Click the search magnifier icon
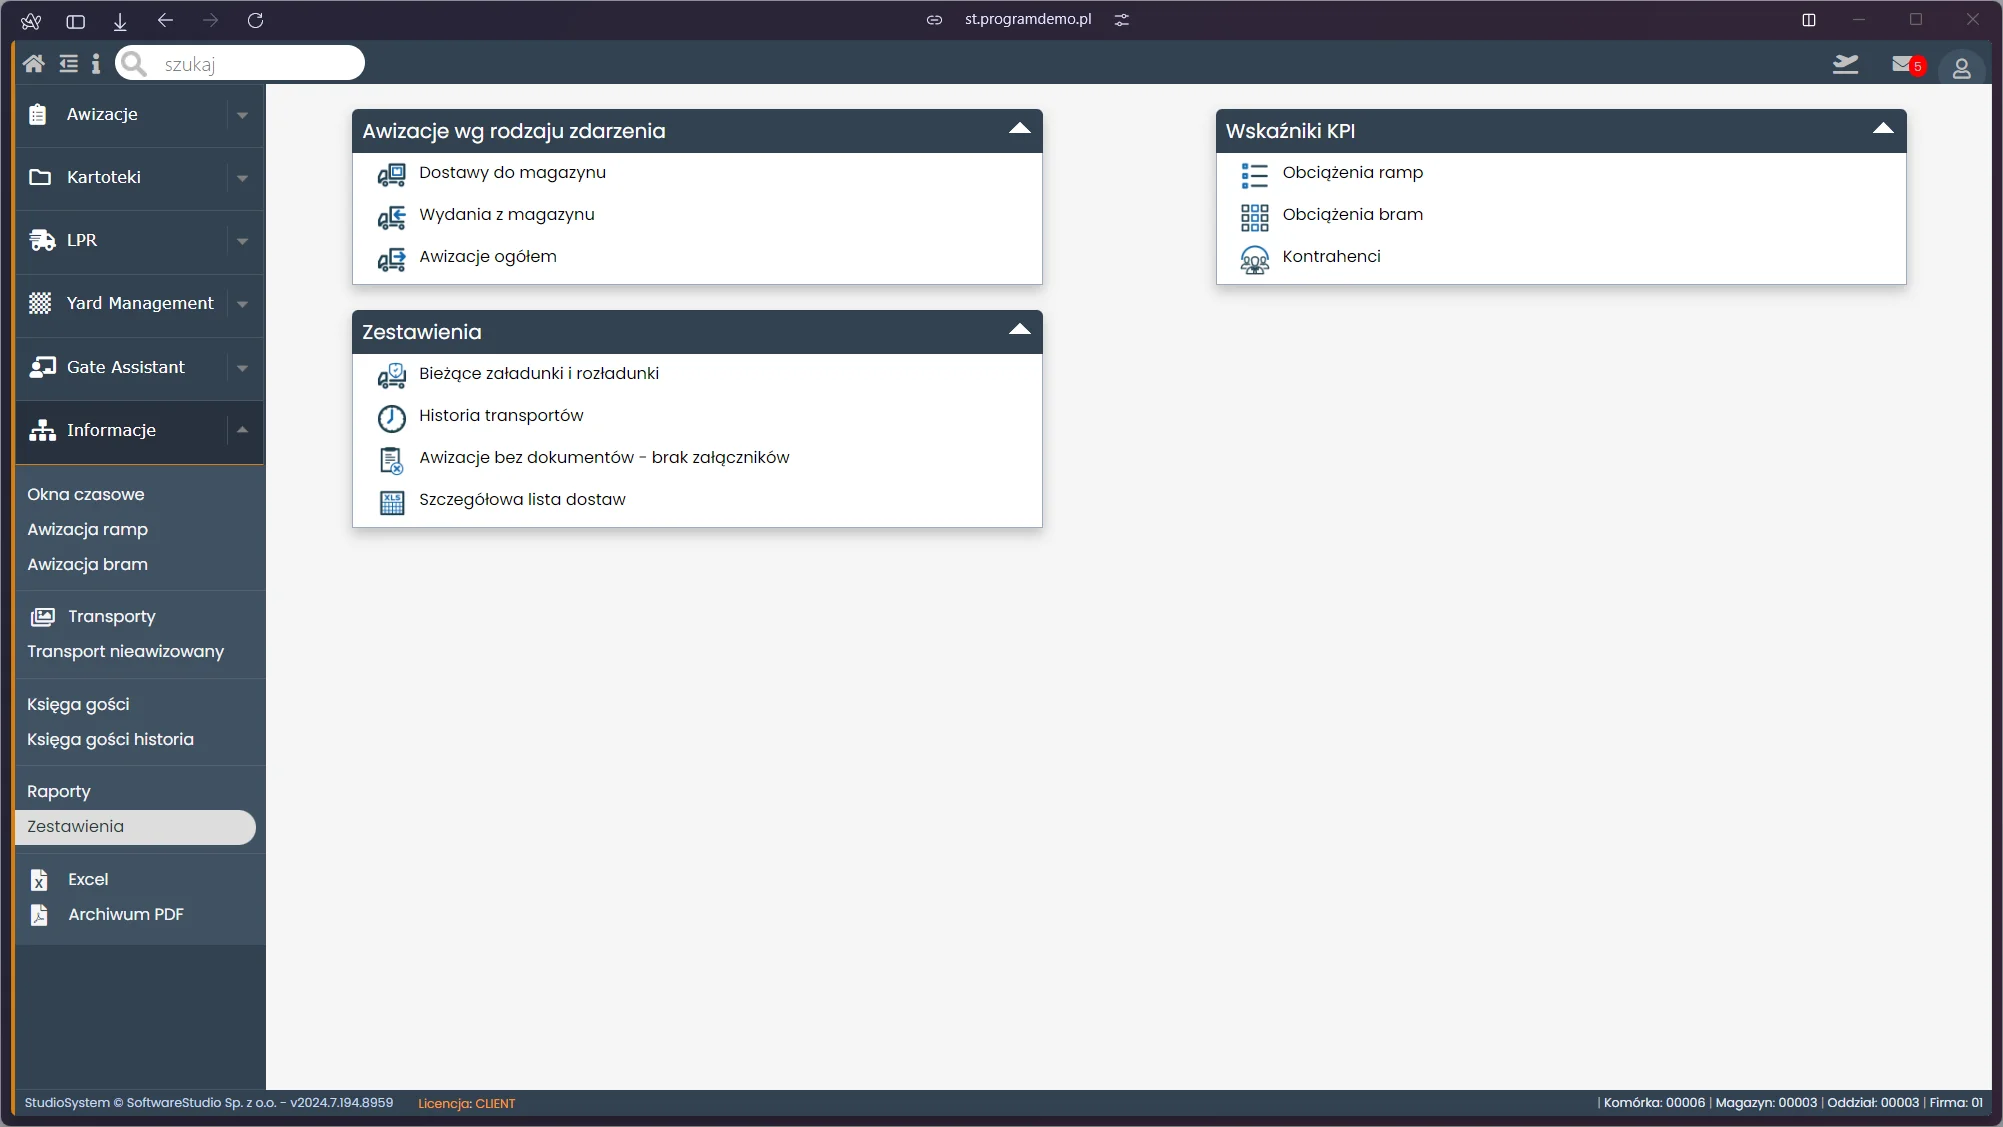This screenshot has height=1127, width=2003. point(134,64)
